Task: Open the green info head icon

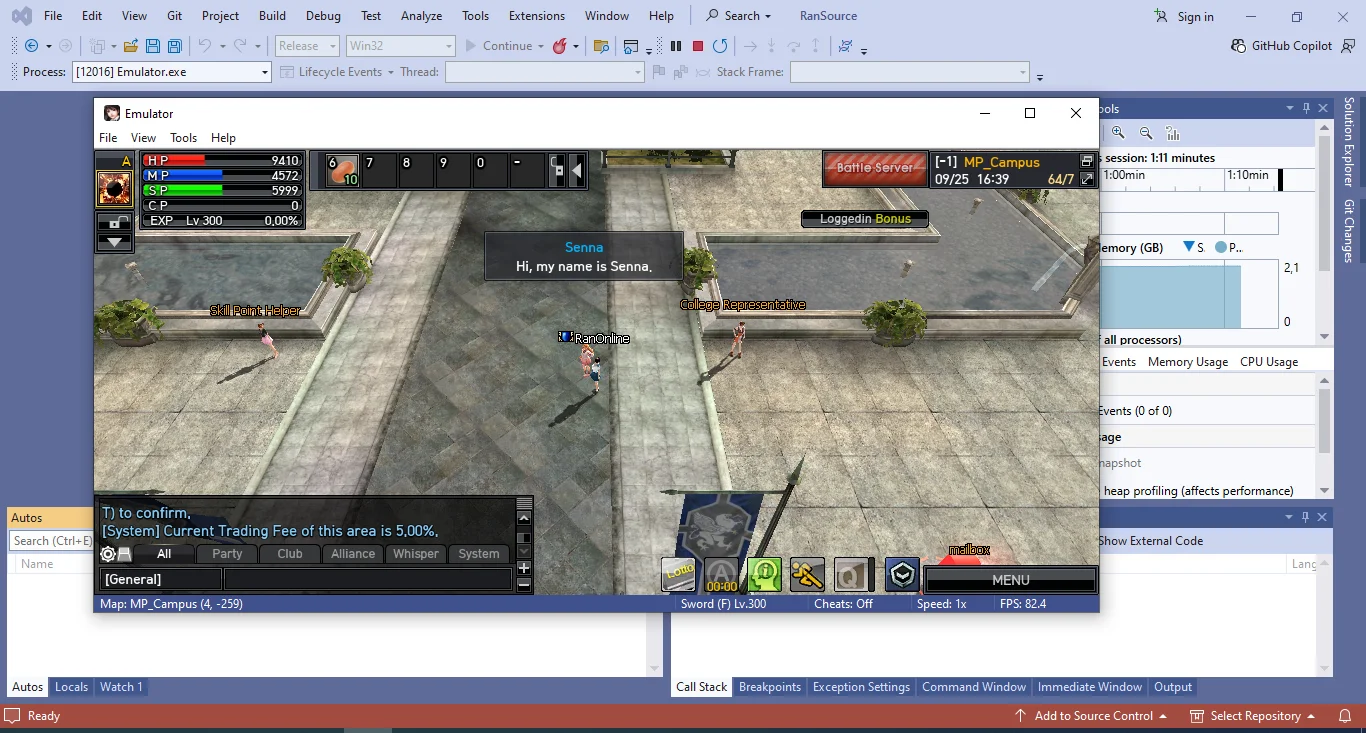Action: 765,574
